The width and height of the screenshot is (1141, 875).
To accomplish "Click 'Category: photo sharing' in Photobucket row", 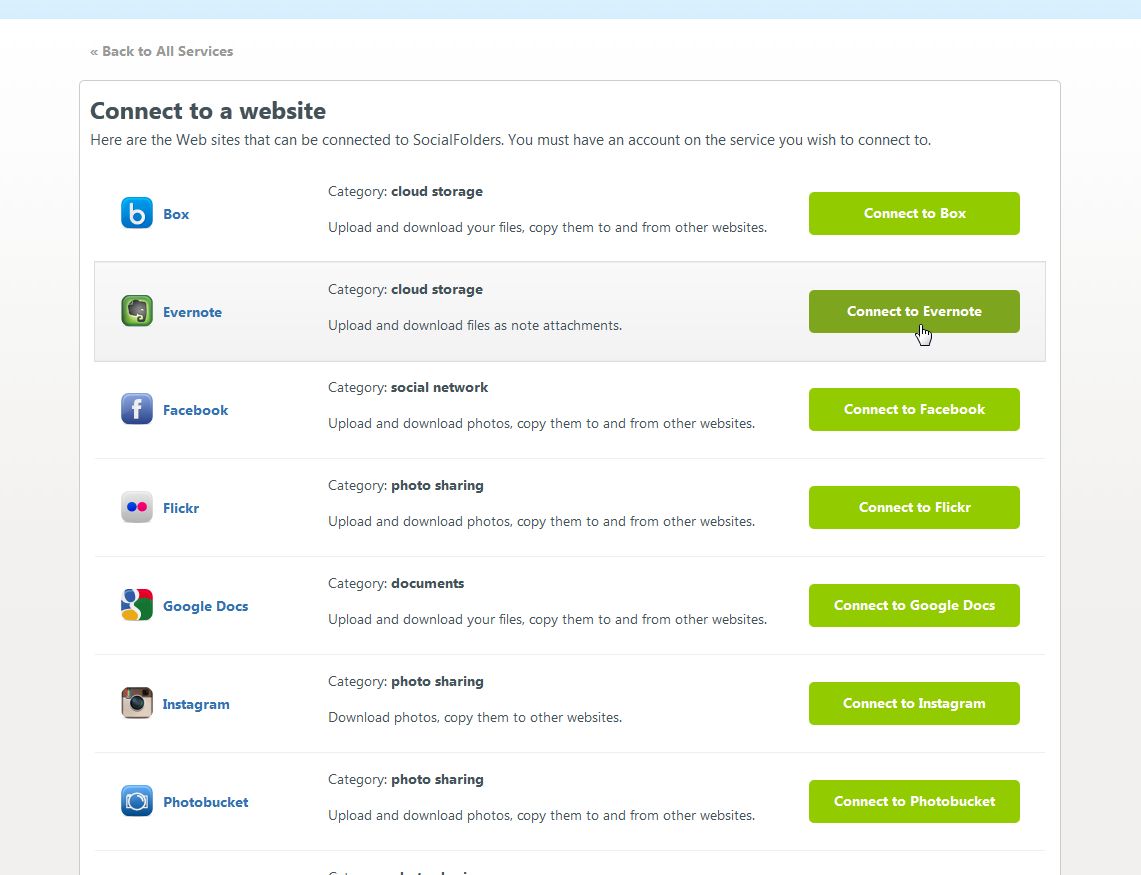I will [406, 780].
